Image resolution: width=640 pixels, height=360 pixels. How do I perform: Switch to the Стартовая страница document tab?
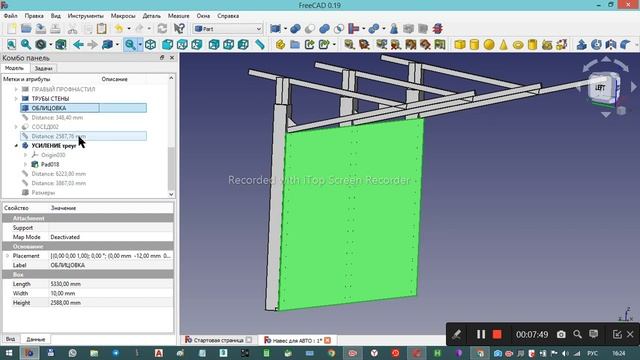(218, 340)
